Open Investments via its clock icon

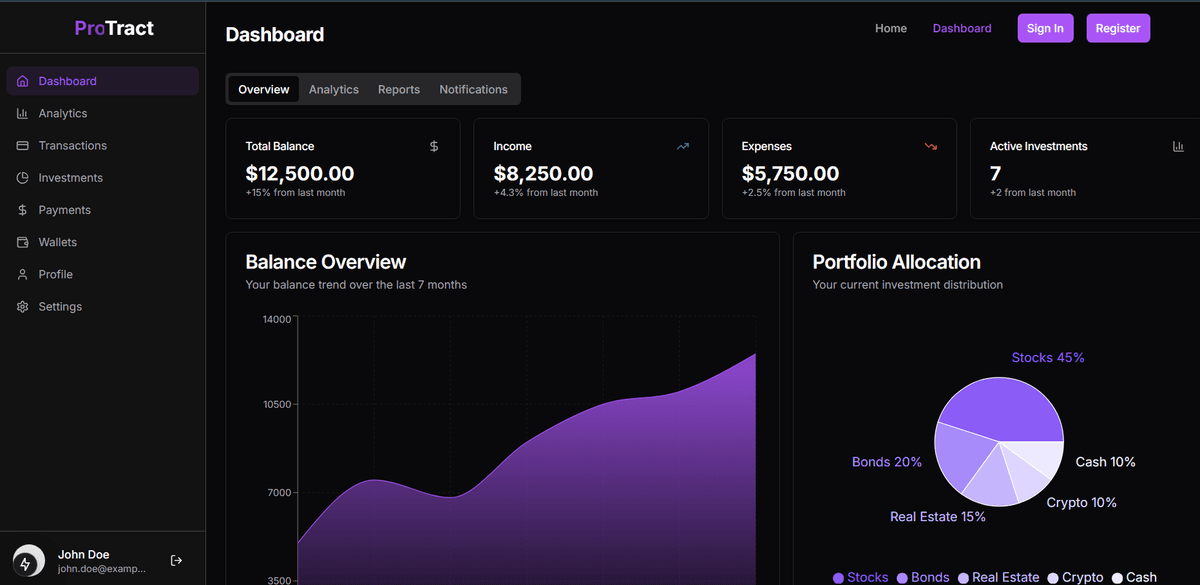[x=22, y=177]
